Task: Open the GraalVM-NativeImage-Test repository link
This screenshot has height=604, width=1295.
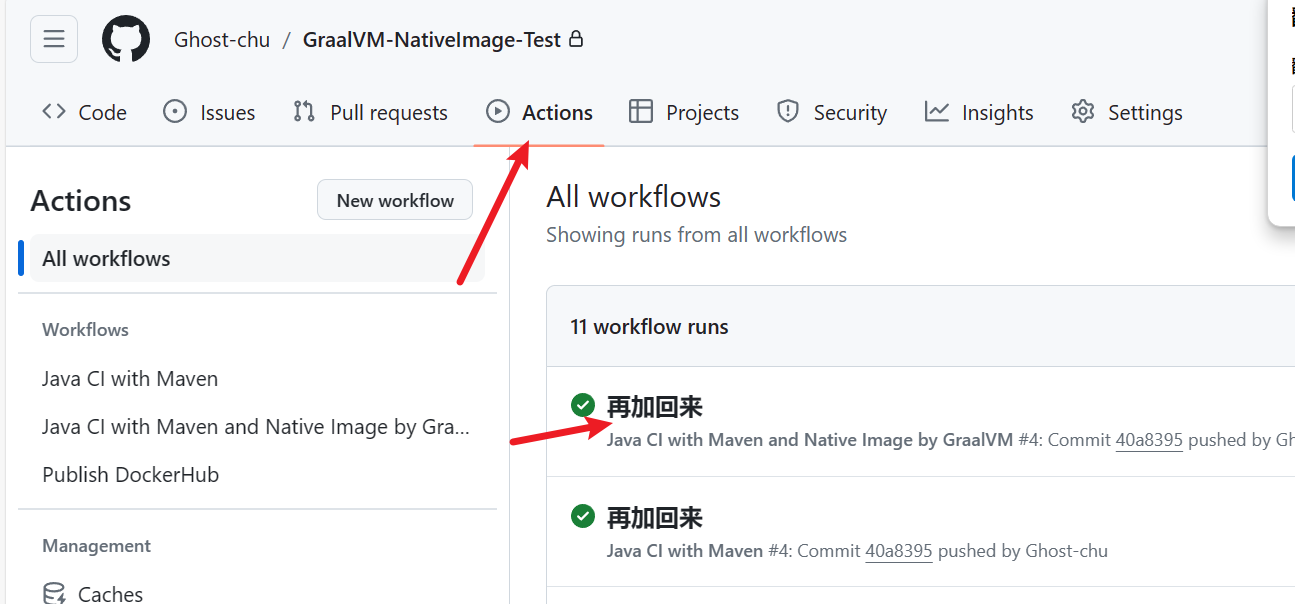Action: (432, 40)
